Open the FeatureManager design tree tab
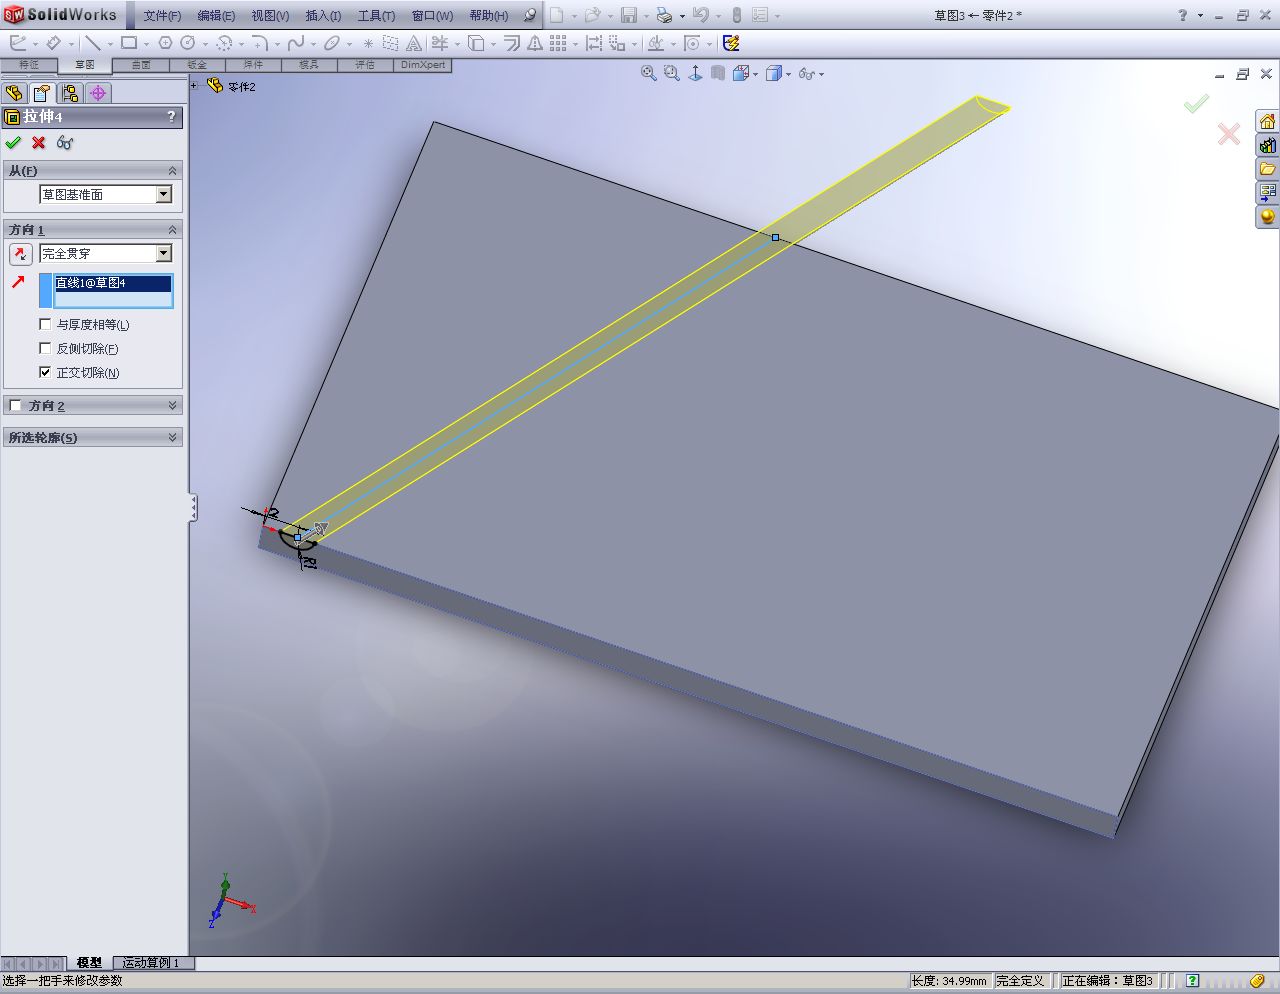This screenshot has width=1280, height=994. pos(14,93)
